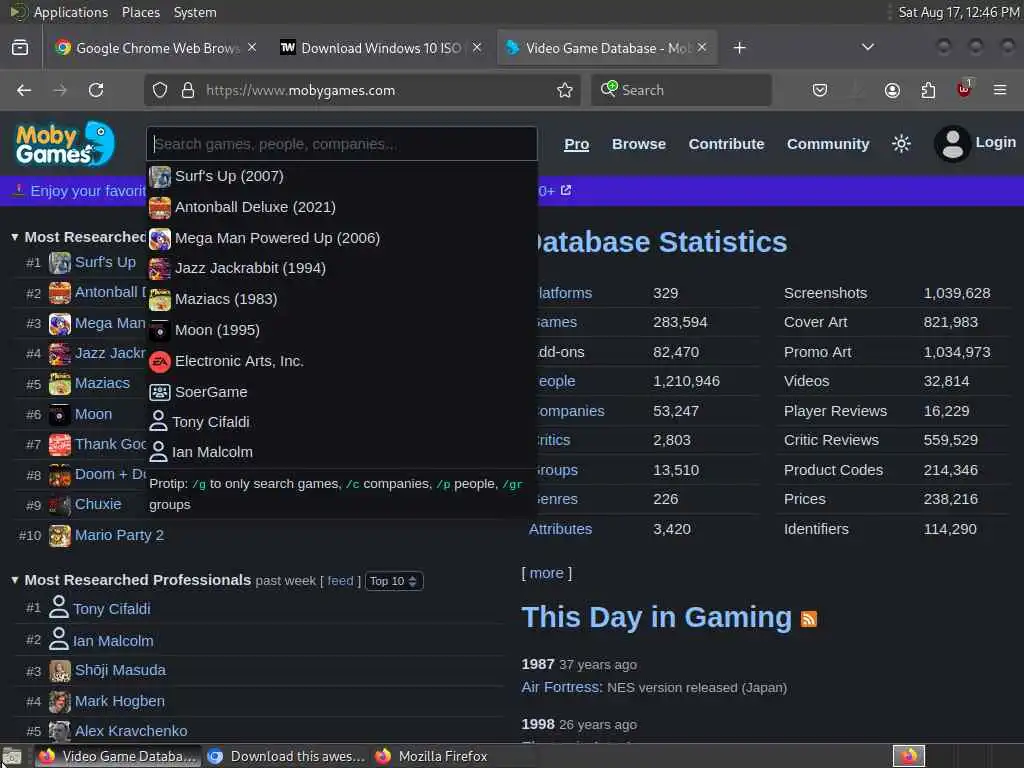The image size is (1024, 768).
Task: Expand the list all tabs chevron
Action: (x=868, y=47)
